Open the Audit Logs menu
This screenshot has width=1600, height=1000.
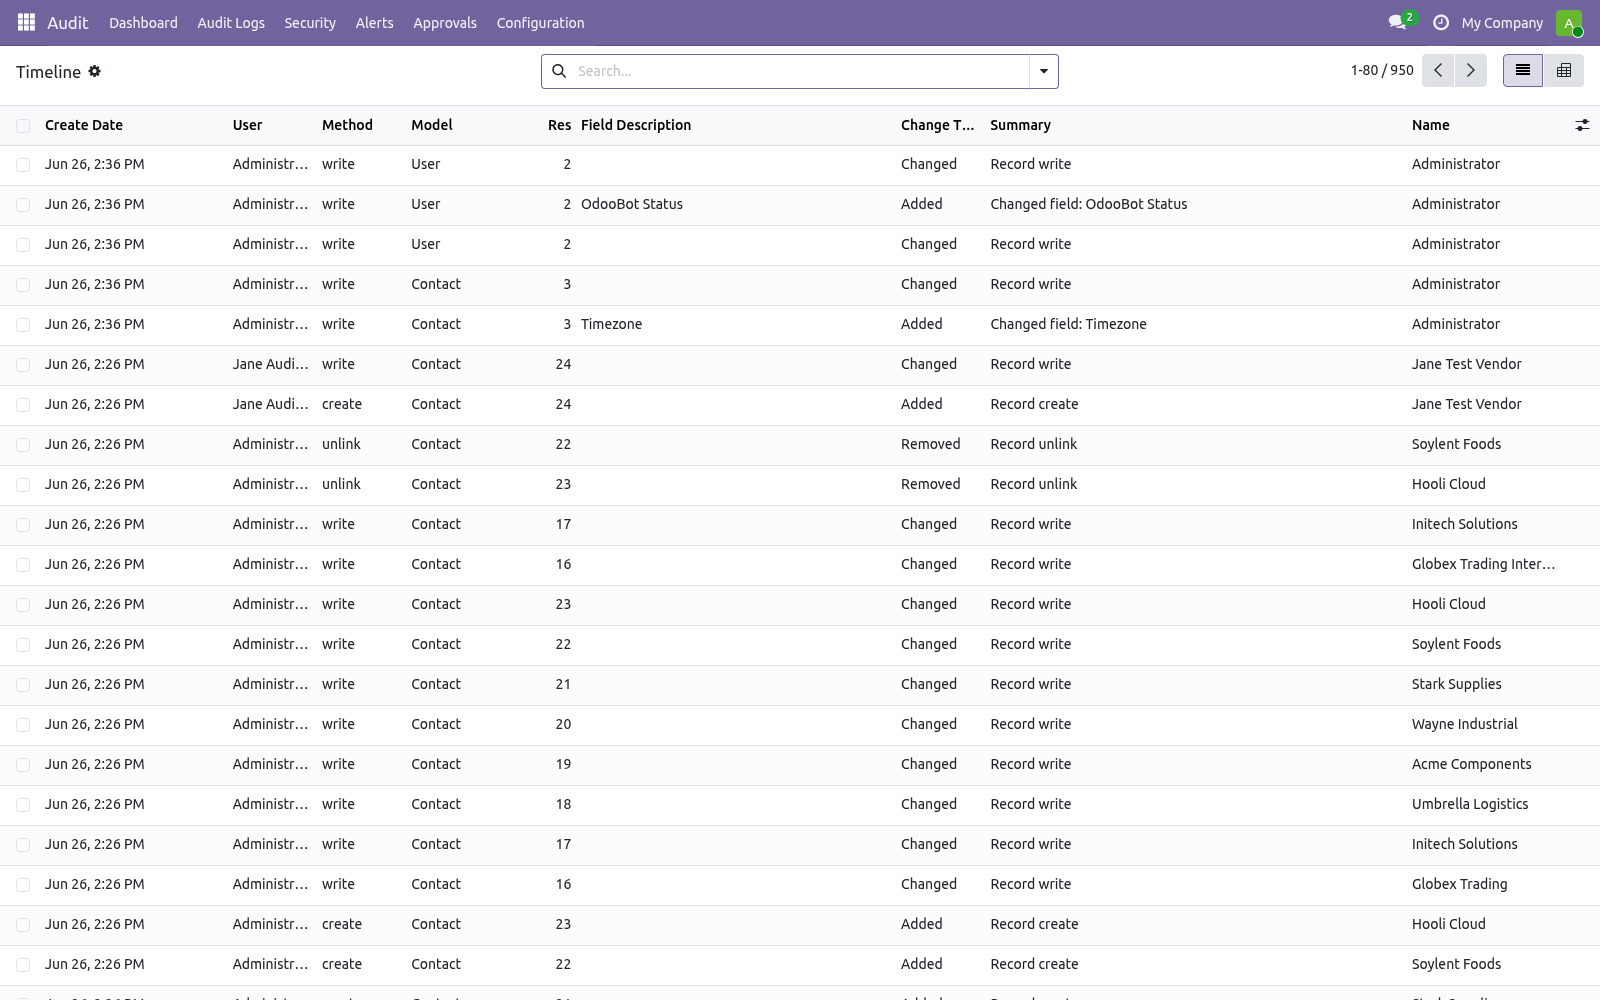(x=231, y=22)
